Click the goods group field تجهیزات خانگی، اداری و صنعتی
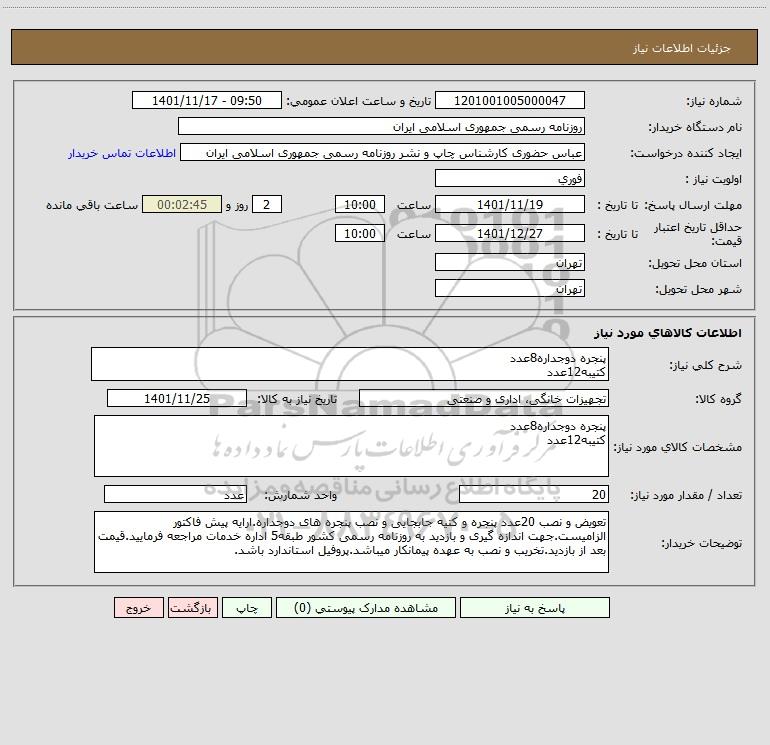The width and height of the screenshot is (770, 745). [484, 398]
